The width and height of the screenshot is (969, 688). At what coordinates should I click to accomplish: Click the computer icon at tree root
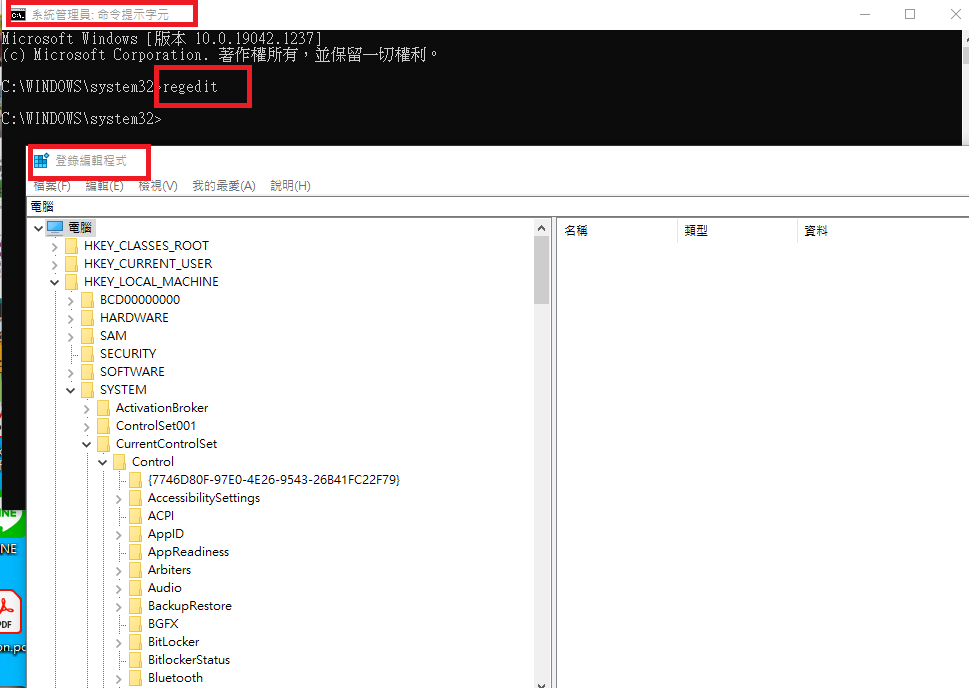[55, 227]
